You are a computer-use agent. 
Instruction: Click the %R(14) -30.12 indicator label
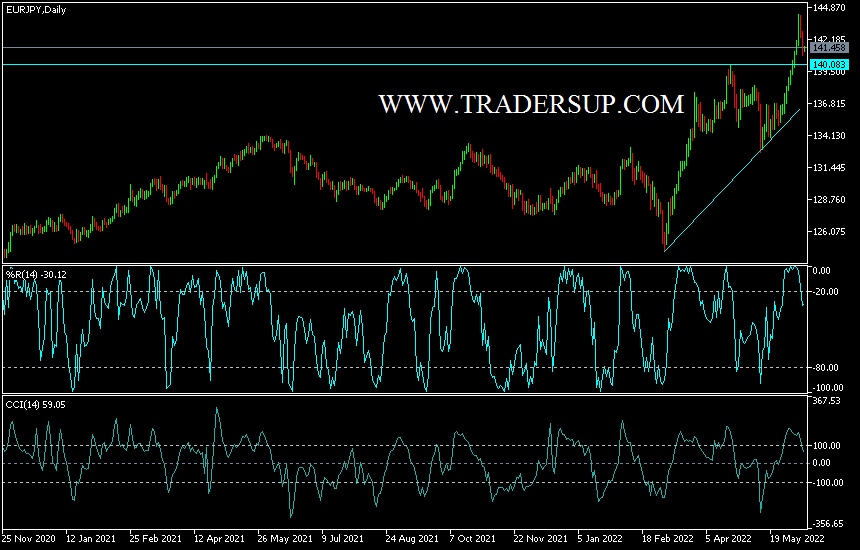pos(36,274)
